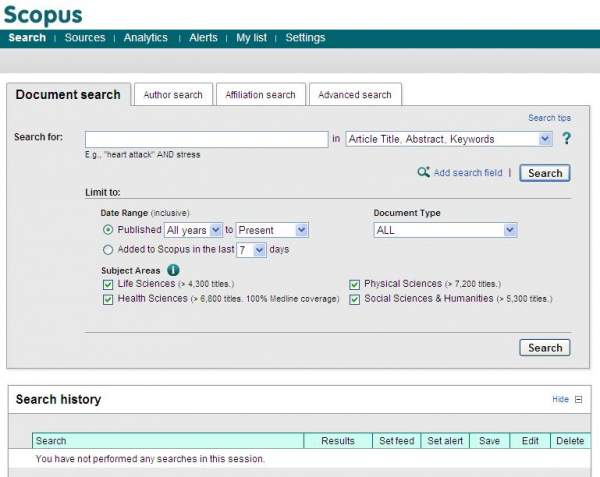Viewport: 600px width, 477px height.
Task: Click the Set feed column header
Action: pyautogui.click(x=396, y=441)
